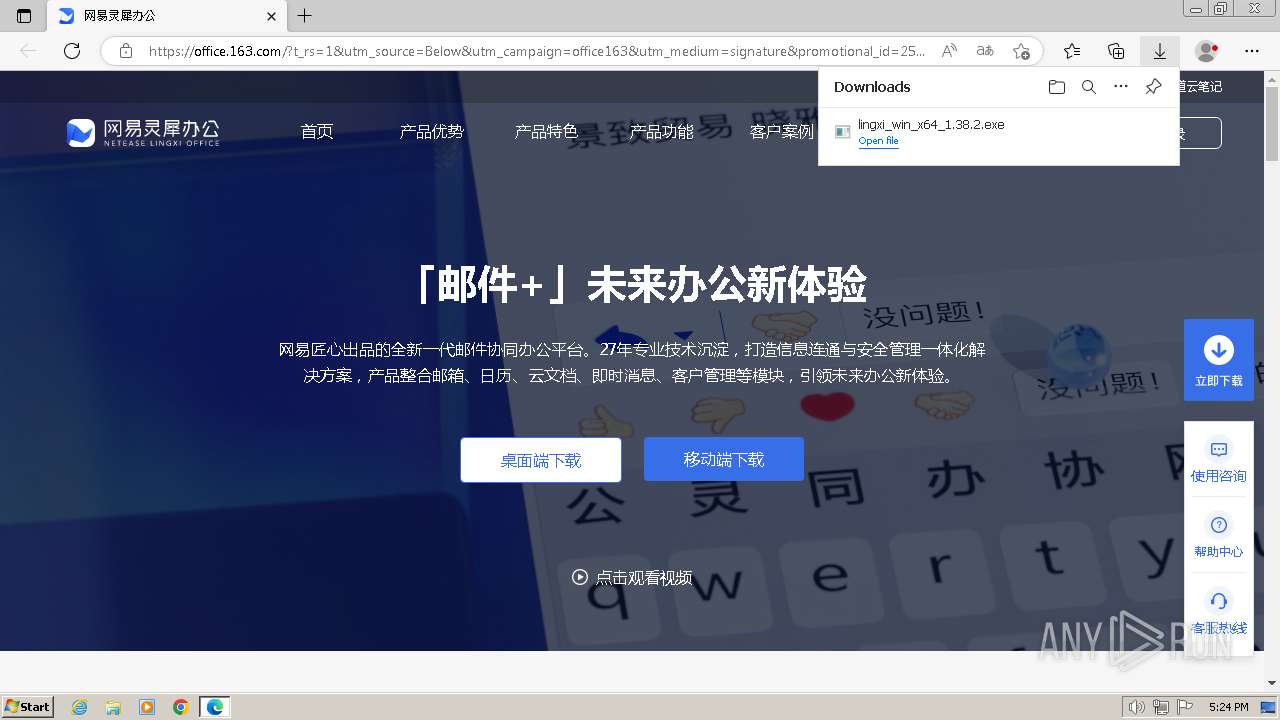This screenshot has width=1280, height=720.
Task: Open 客户案例 nav item
Action: (782, 132)
